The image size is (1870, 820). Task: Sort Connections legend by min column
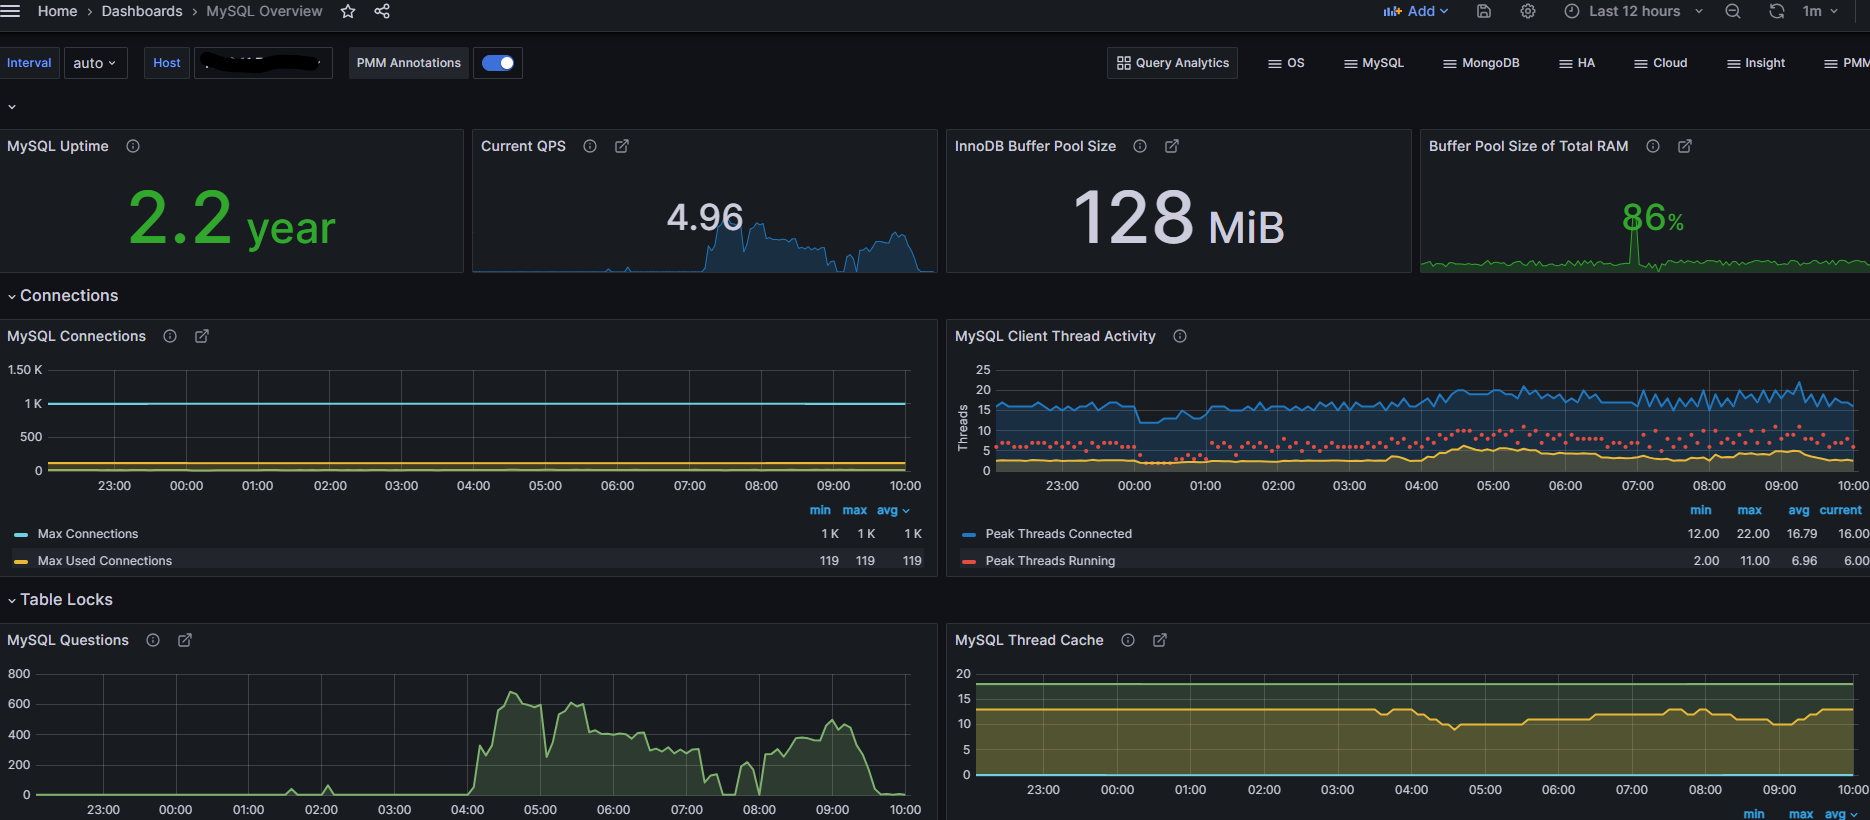tap(820, 510)
